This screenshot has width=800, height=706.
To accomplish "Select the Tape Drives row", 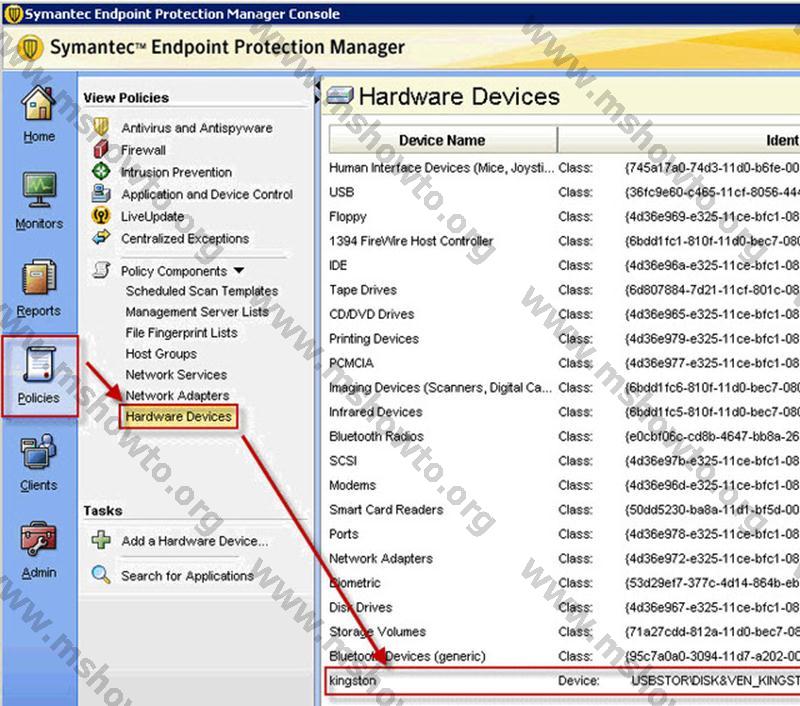I will [563, 290].
